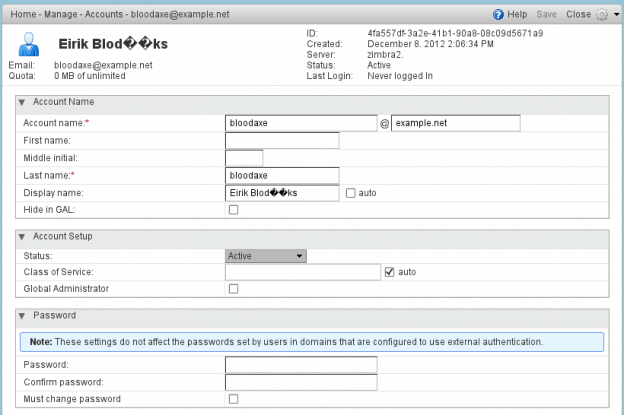Click the Display name field
Image resolution: width=624 pixels, height=415 pixels.
coord(282,193)
